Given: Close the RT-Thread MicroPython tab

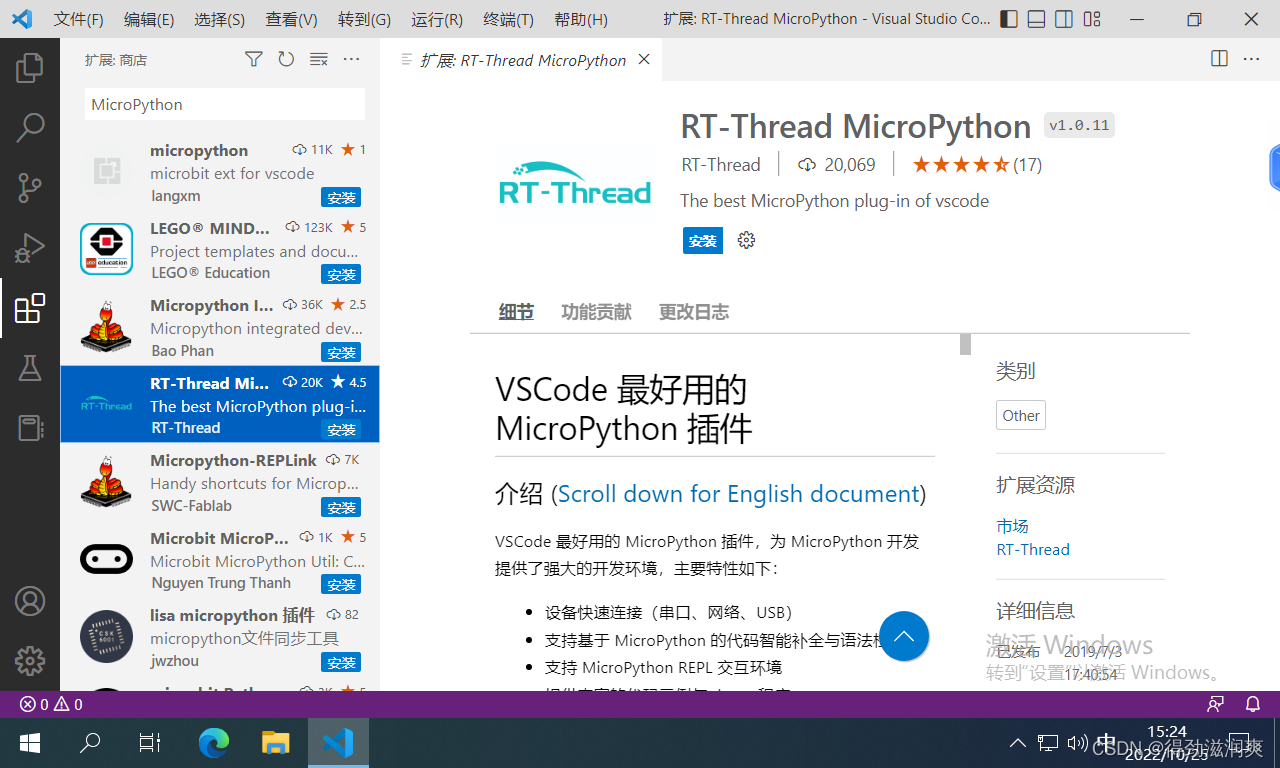Looking at the screenshot, I should [x=644, y=59].
